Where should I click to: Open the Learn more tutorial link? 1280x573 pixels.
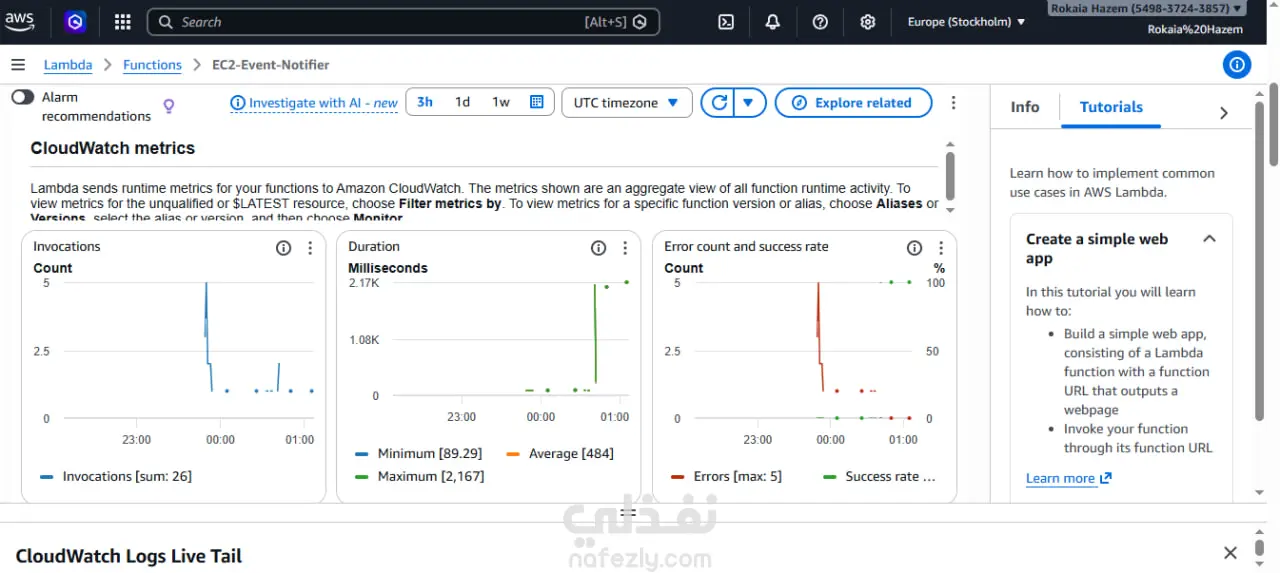1068,478
